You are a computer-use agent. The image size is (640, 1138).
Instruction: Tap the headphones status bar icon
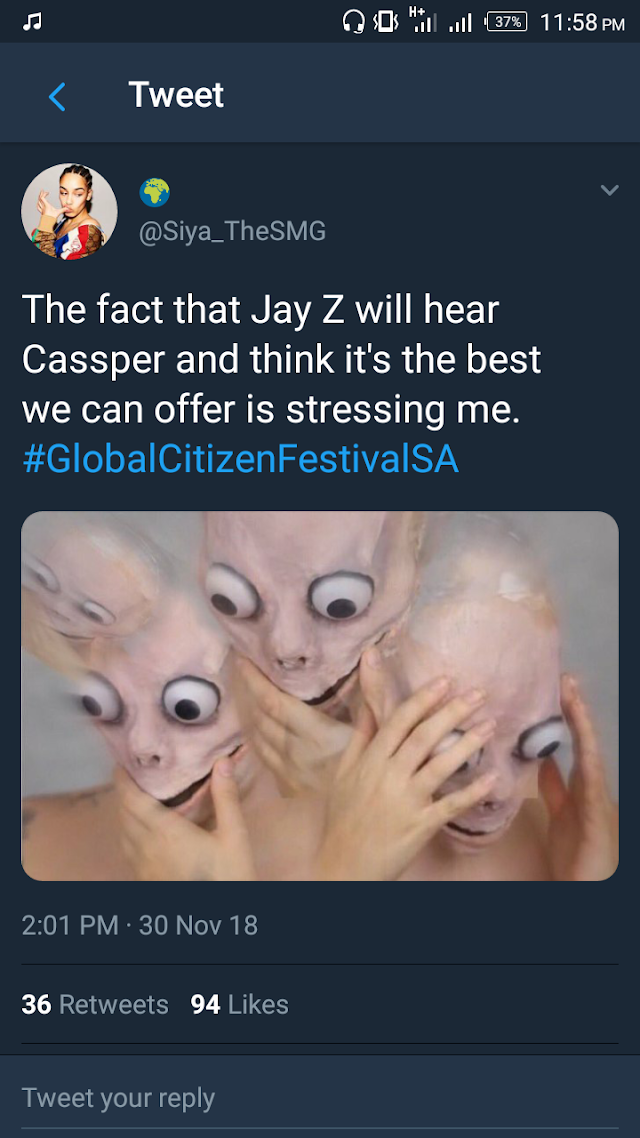click(x=353, y=22)
